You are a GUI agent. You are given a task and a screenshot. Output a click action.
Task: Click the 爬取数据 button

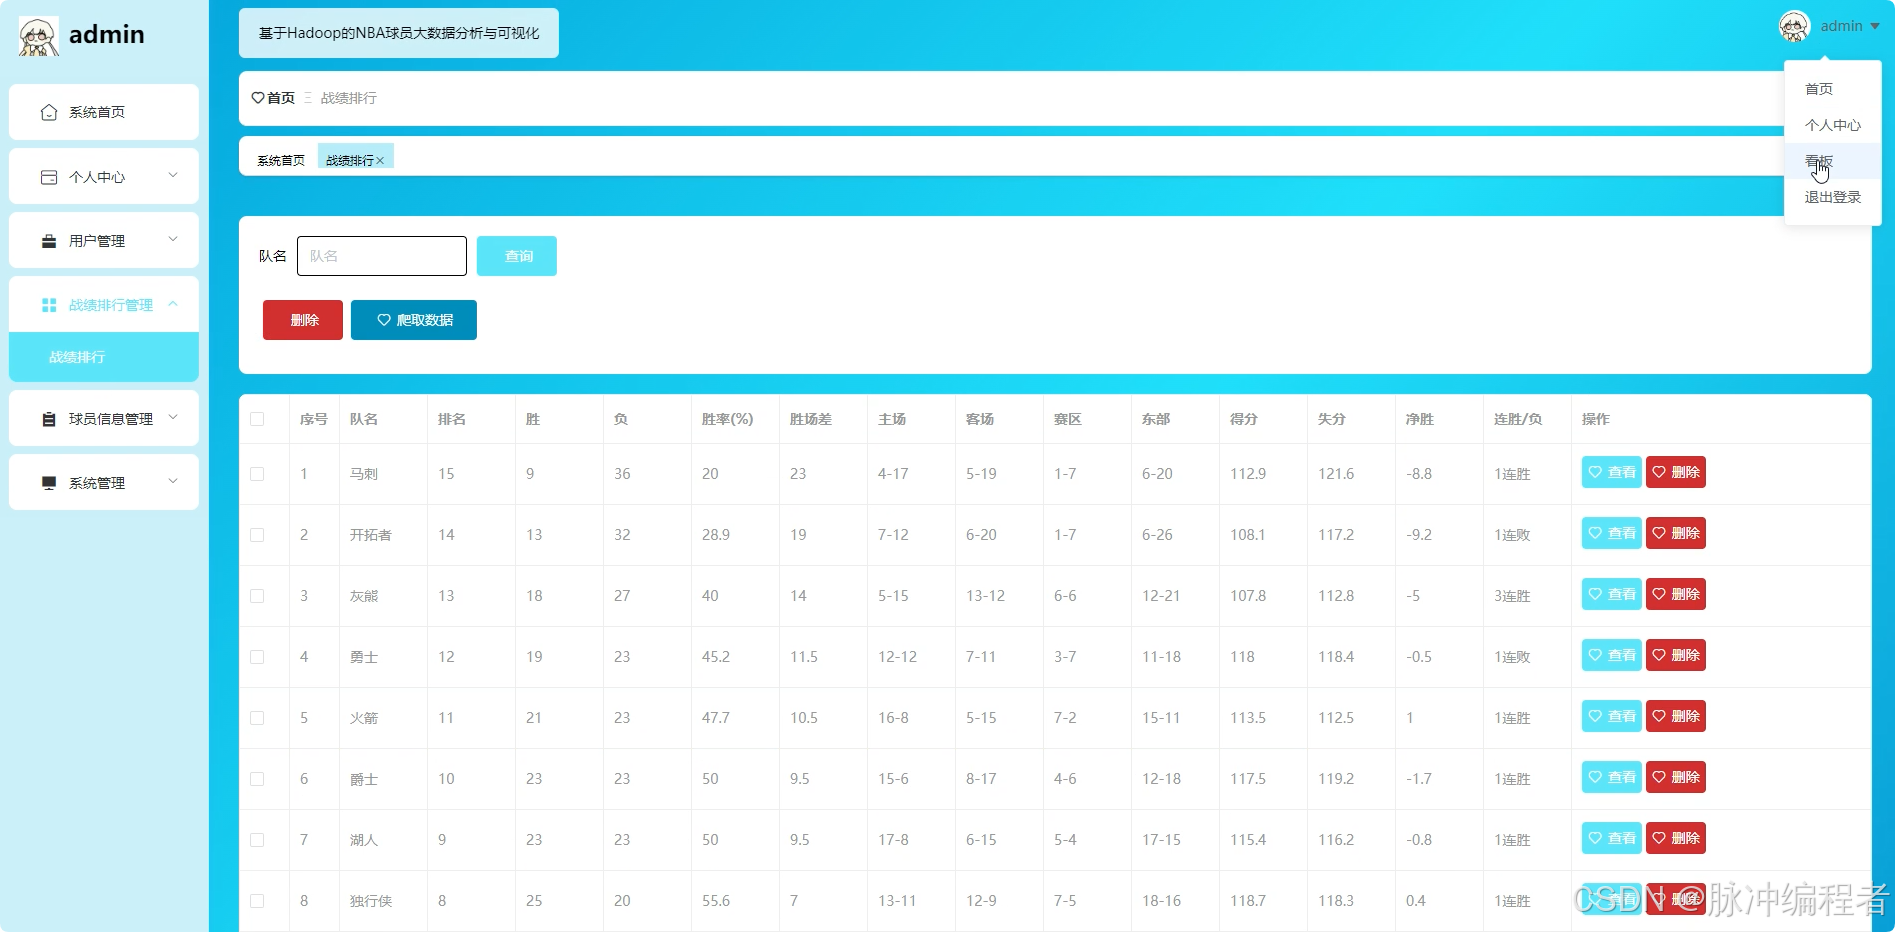point(414,320)
